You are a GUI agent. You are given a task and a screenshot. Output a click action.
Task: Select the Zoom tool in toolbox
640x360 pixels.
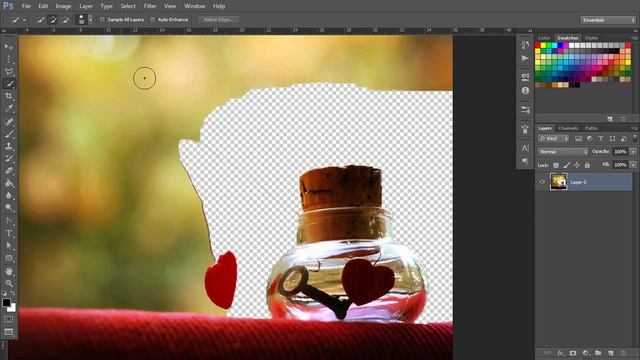(x=9, y=283)
